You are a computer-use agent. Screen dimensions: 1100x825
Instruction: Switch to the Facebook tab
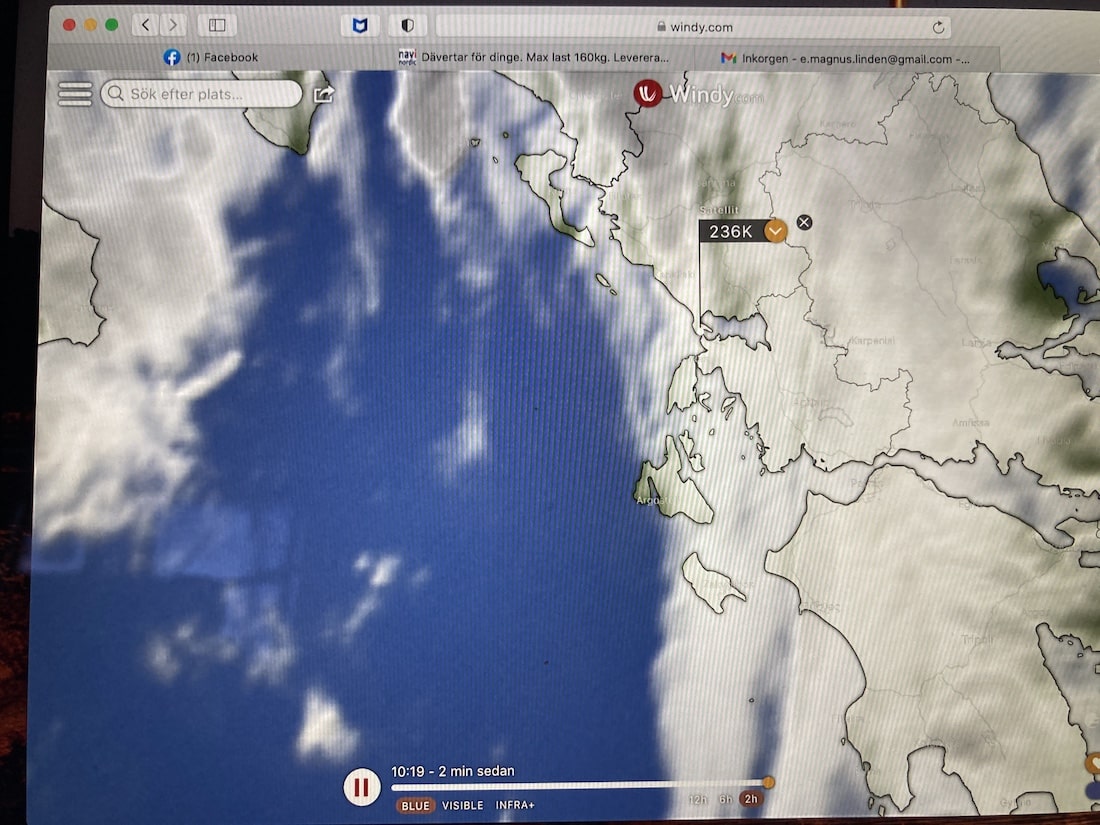pos(211,58)
